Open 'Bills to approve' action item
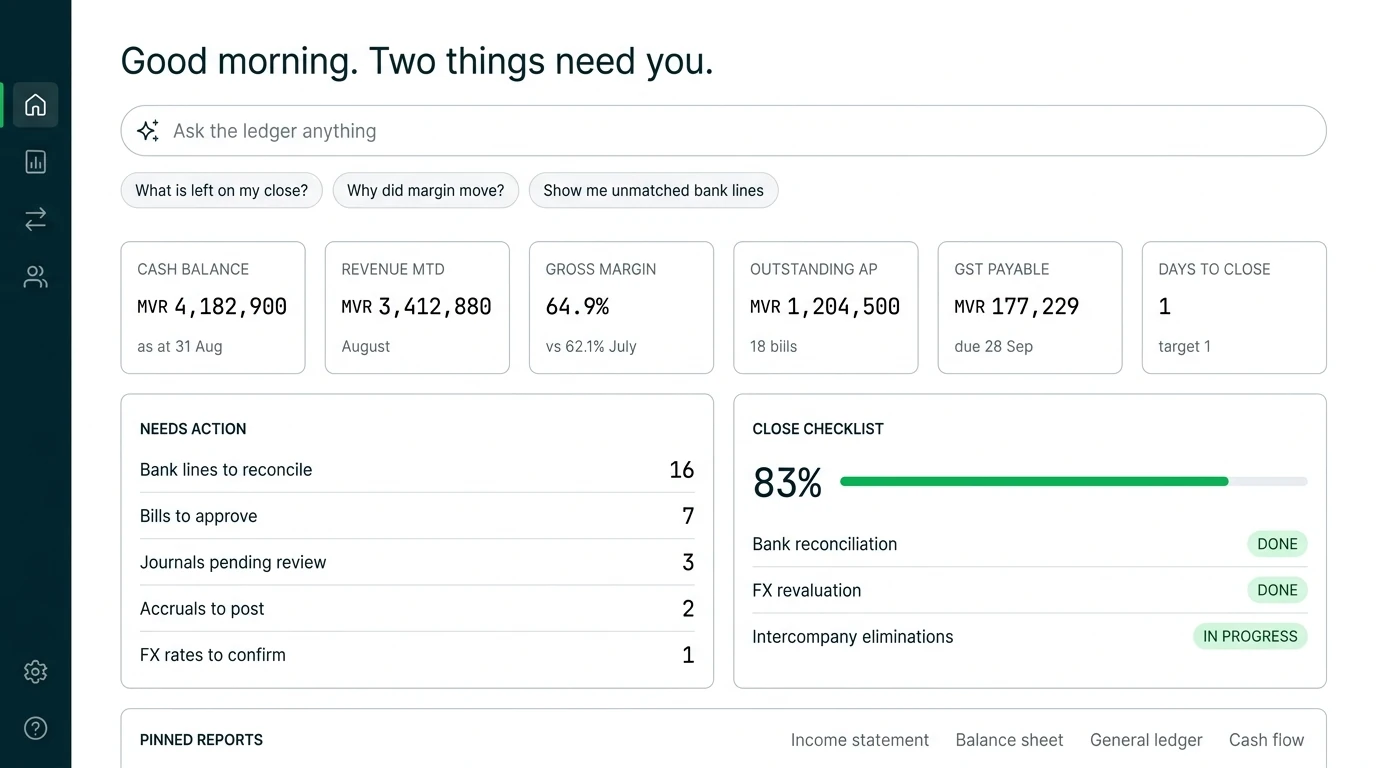This screenshot has height=768, width=1376. [x=417, y=516]
